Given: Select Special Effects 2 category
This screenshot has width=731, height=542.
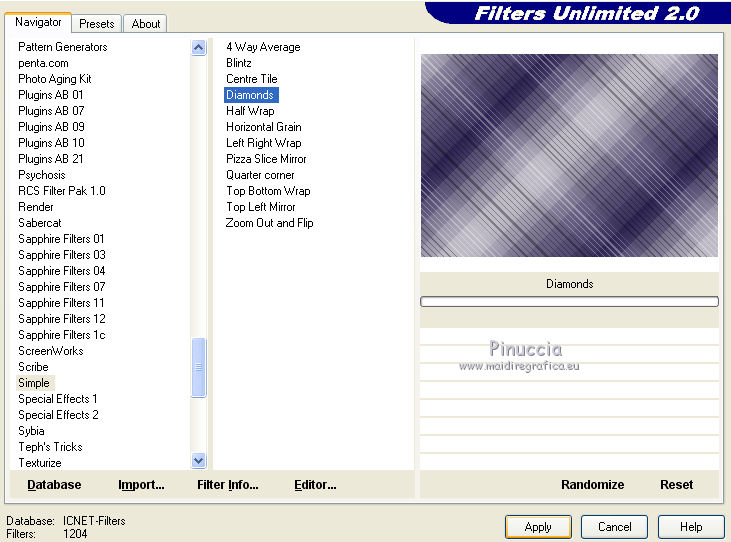Looking at the screenshot, I should click(58, 415).
